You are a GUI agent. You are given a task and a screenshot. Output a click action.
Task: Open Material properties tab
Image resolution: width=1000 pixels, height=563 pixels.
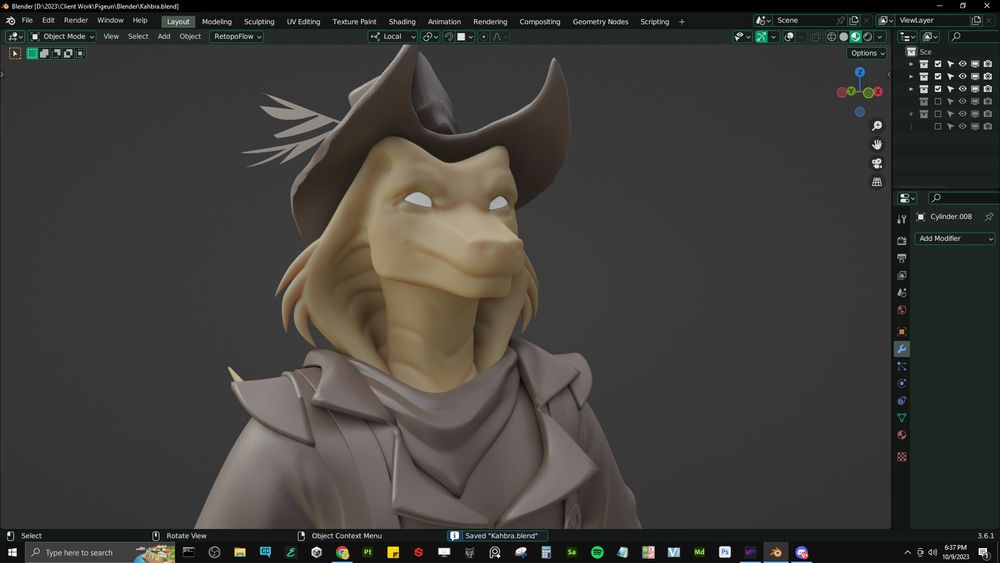(x=902, y=435)
